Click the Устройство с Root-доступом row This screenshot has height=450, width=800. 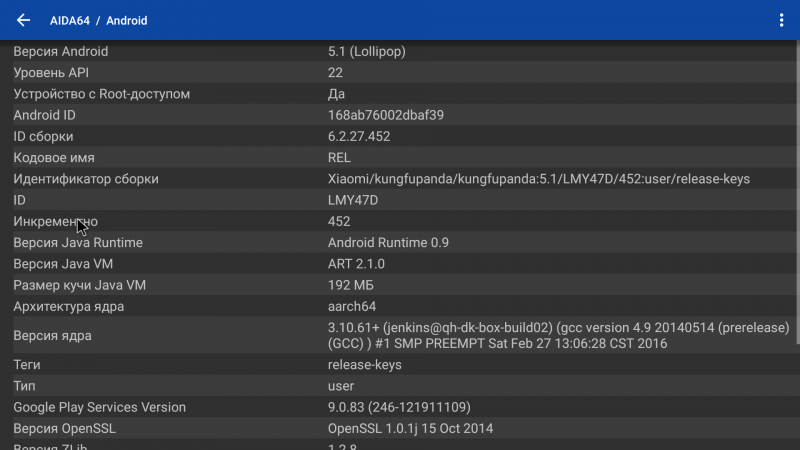pos(400,94)
